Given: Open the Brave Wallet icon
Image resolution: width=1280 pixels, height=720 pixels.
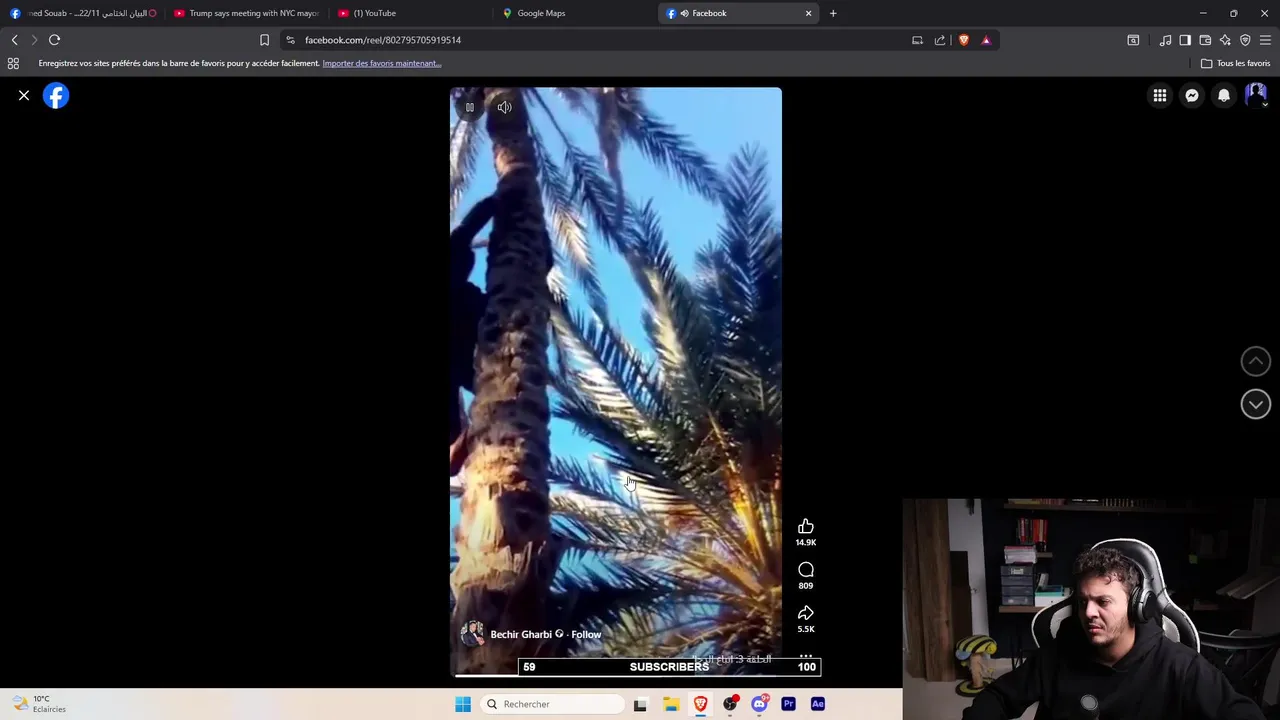Looking at the screenshot, I should click(1205, 40).
